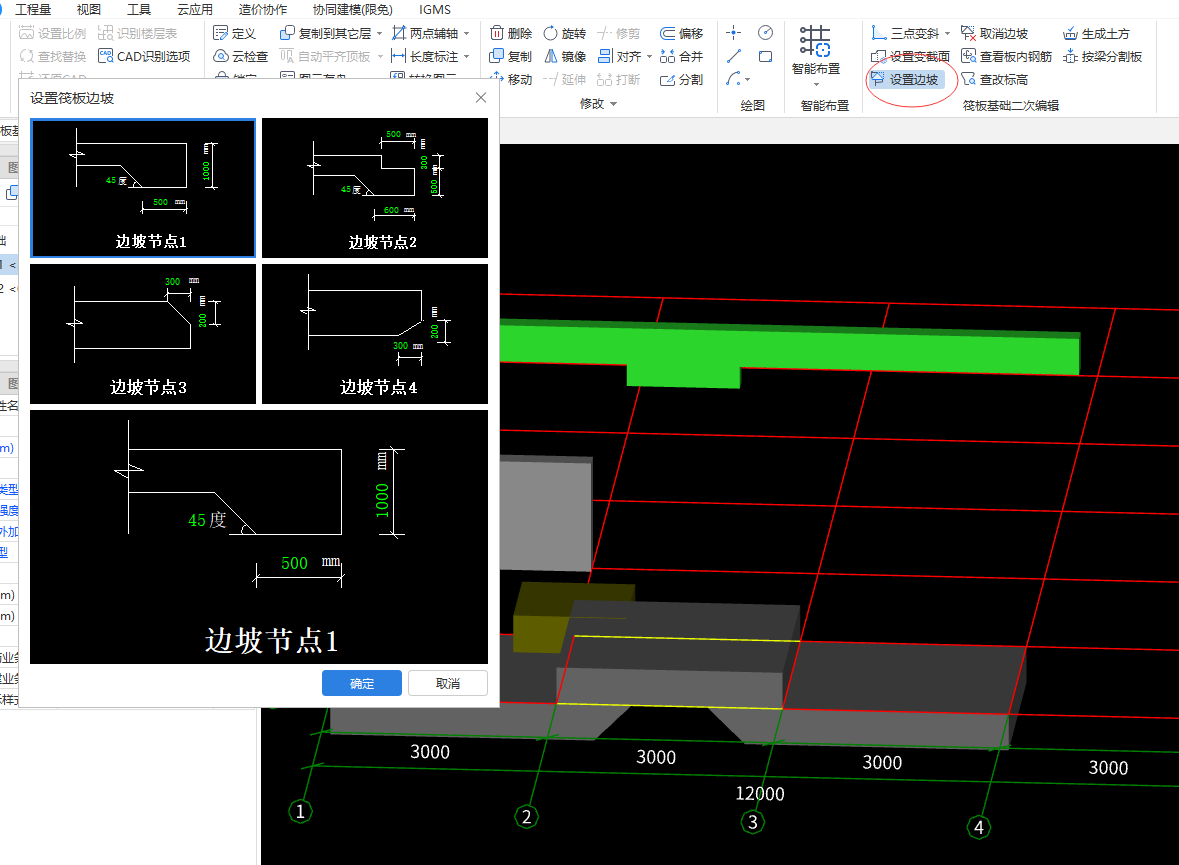Select the rectangle drawing tool
The image size is (1179, 865).
pos(765,56)
